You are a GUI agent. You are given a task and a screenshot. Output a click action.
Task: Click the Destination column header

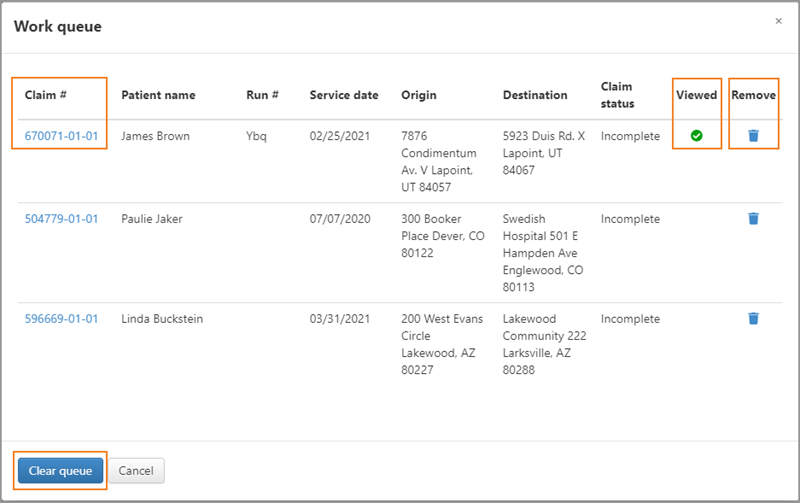[x=535, y=95]
